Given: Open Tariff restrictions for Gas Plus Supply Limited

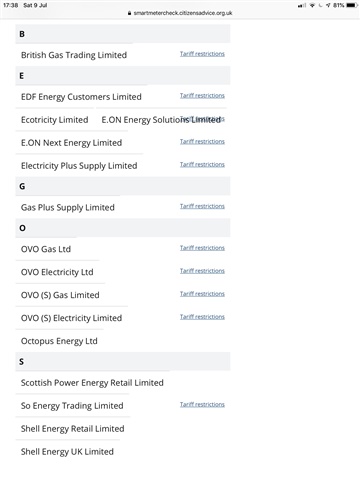Looking at the screenshot, I should point(202,206).
